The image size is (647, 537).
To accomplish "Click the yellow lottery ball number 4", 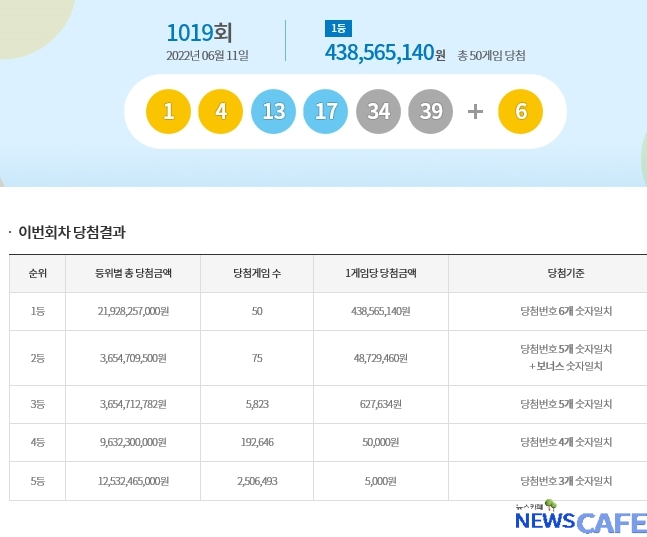I will pyautogui.click(x=221, y=111).
